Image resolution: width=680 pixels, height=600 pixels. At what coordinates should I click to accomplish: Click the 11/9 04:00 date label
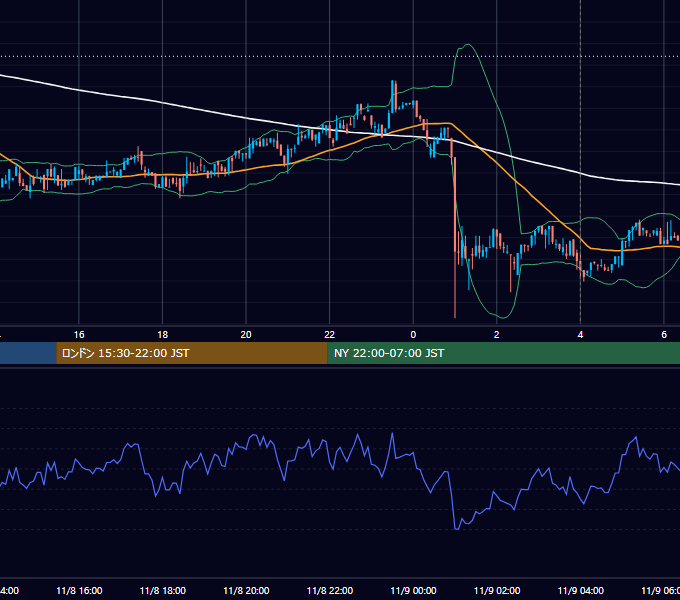[x=581, y=591]
